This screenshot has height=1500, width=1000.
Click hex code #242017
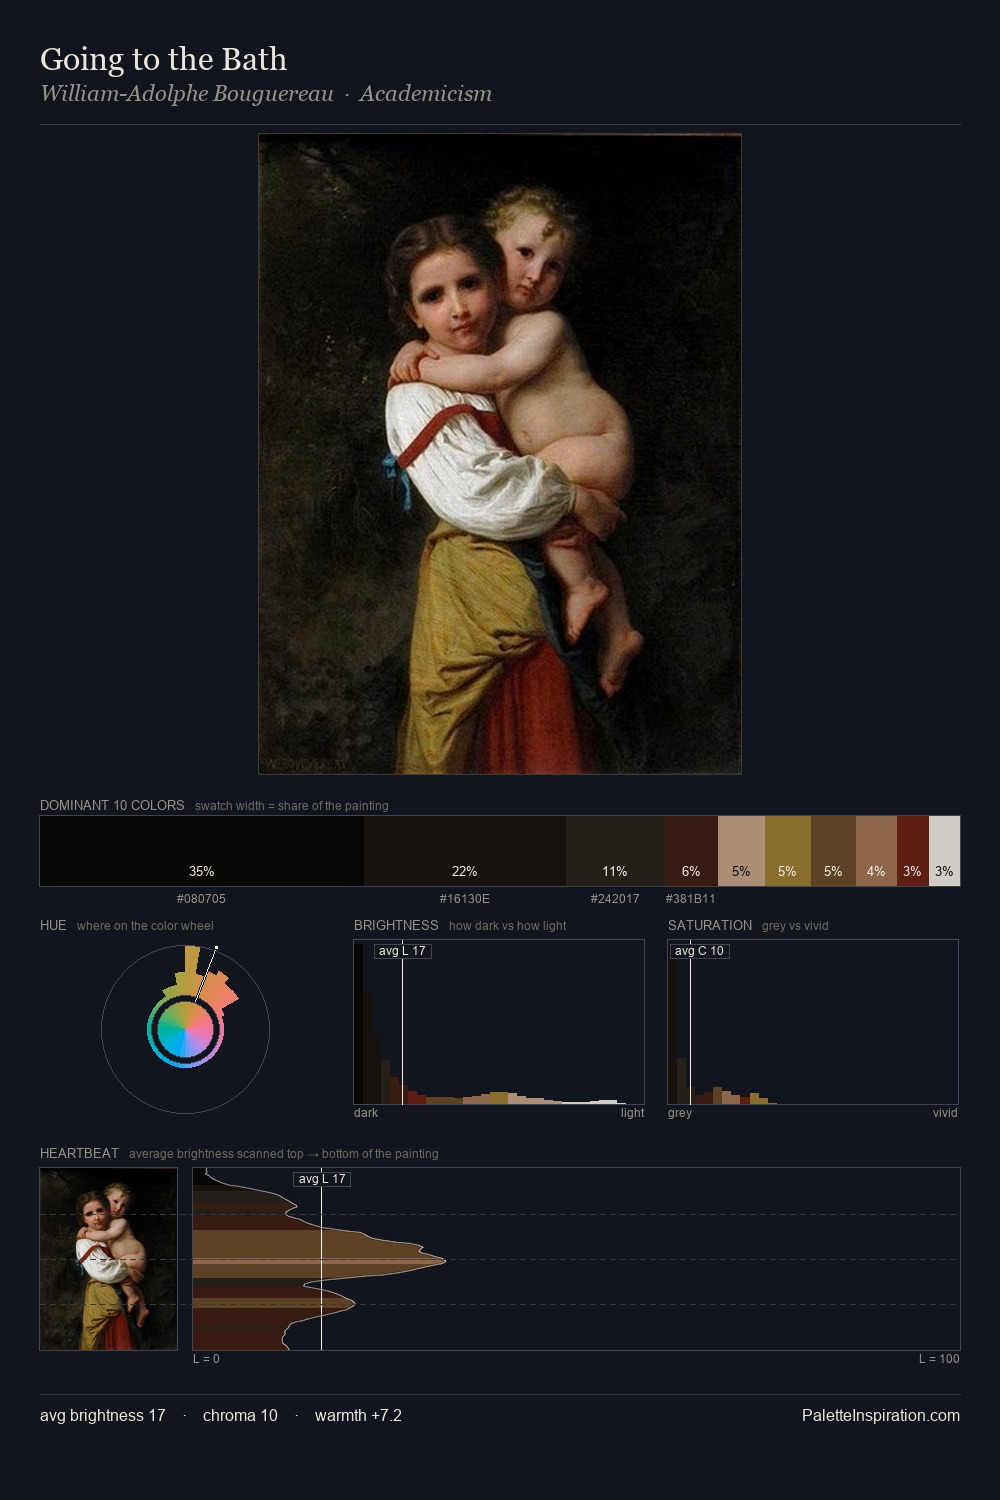(x=615, y=899)
